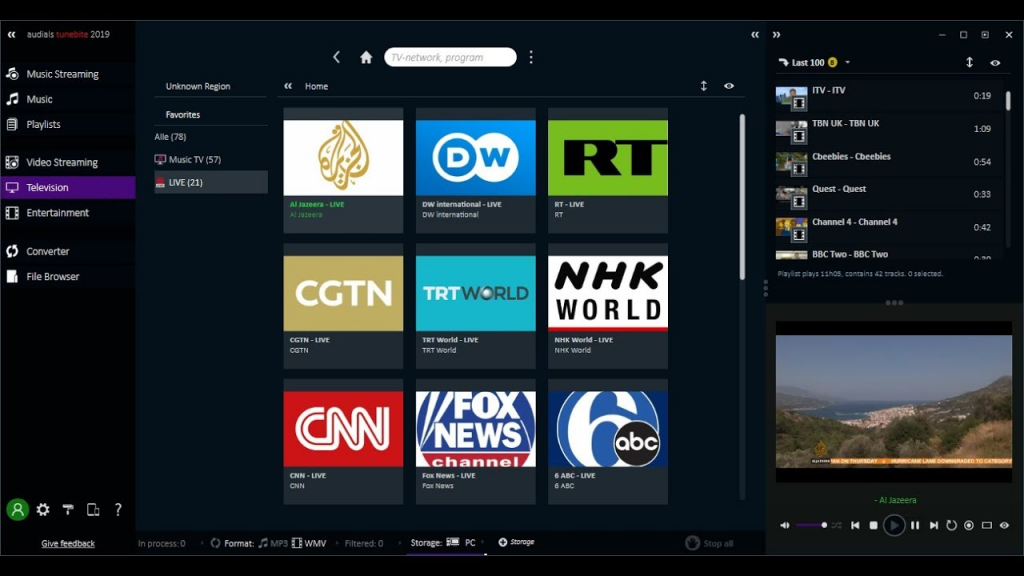Screen dimensions: 1024x576
Task: Open the Converter section
Action: pyautogui.click(x=68, y=251)
